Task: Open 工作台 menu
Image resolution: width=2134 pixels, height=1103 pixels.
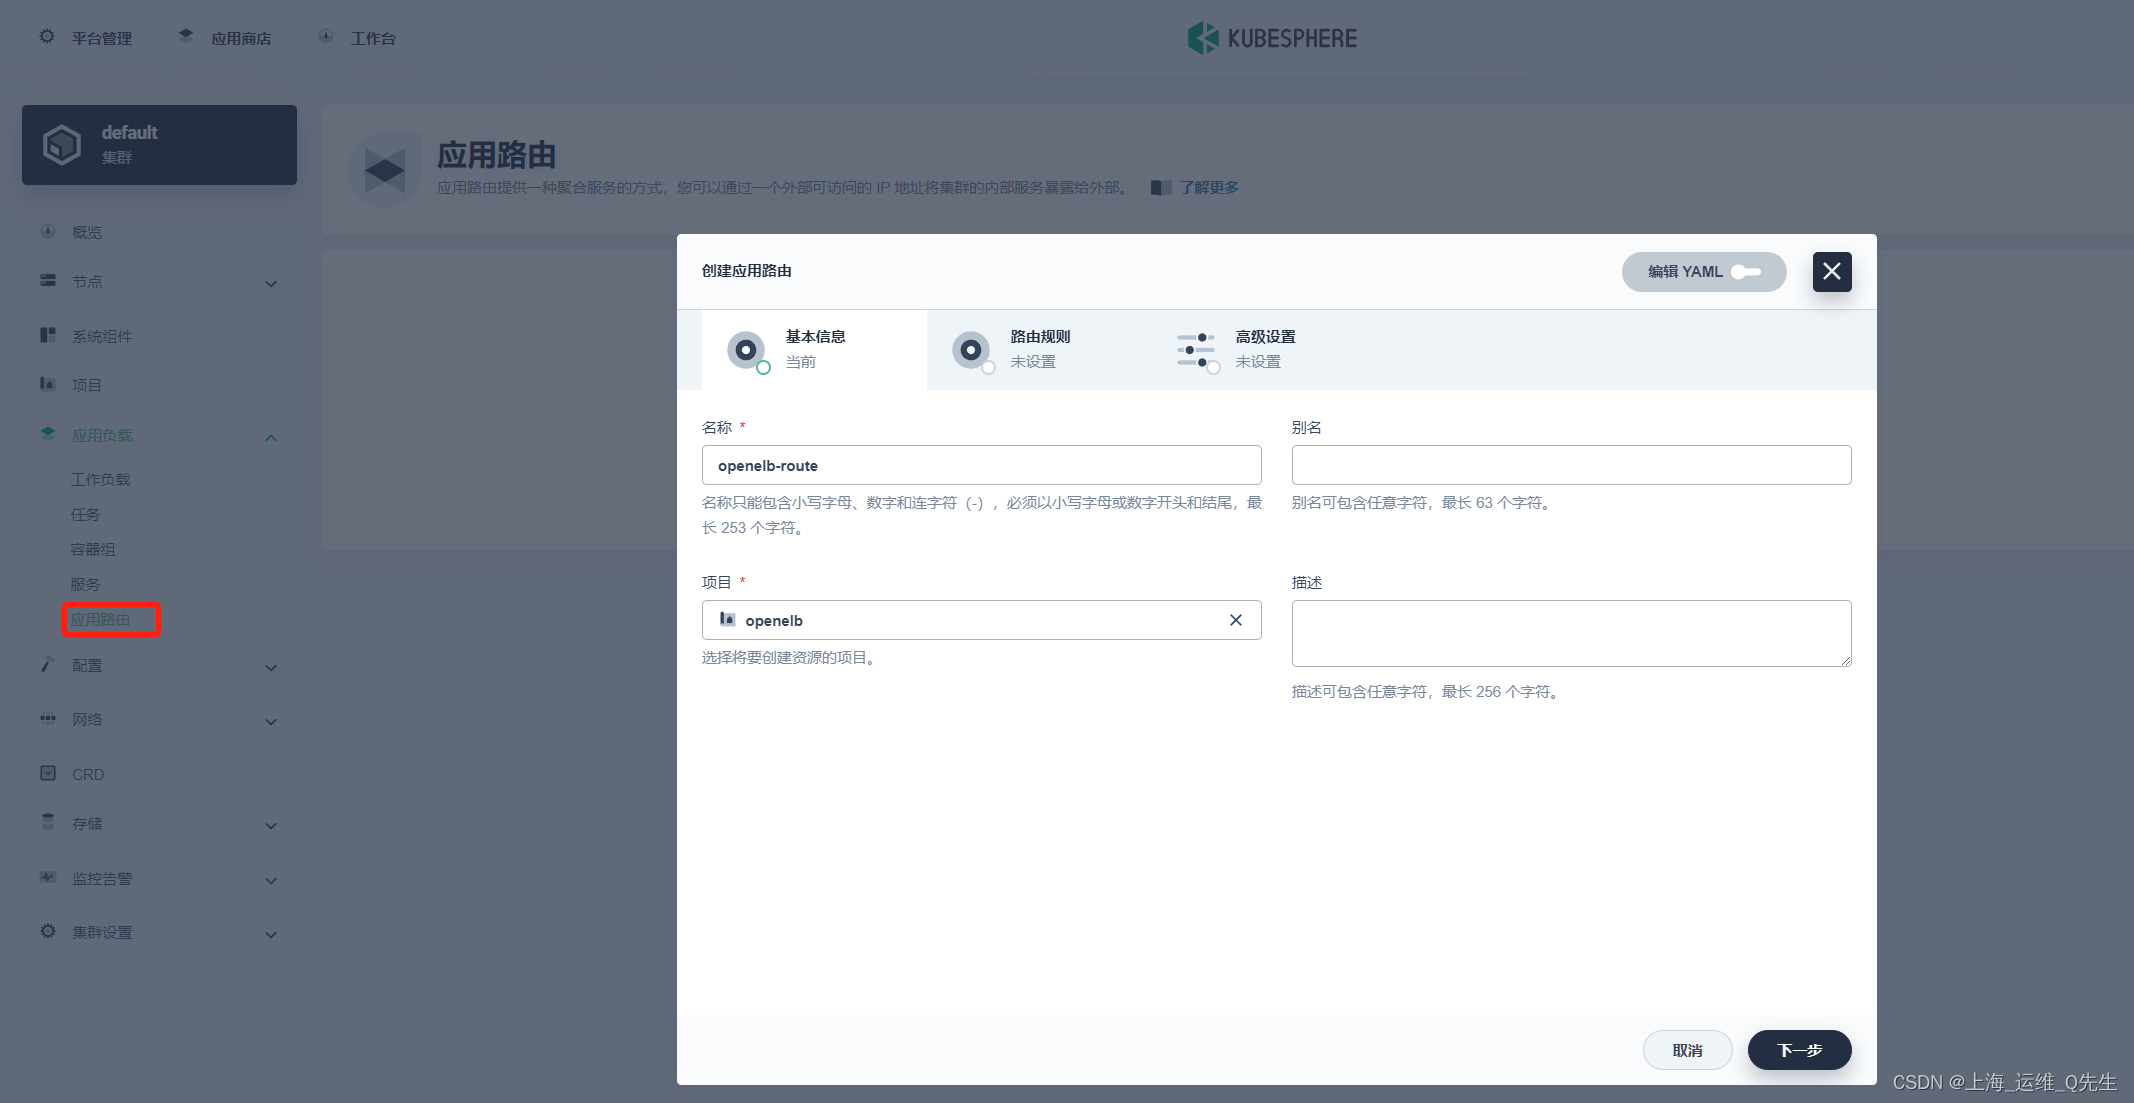Action: [373, 39]
